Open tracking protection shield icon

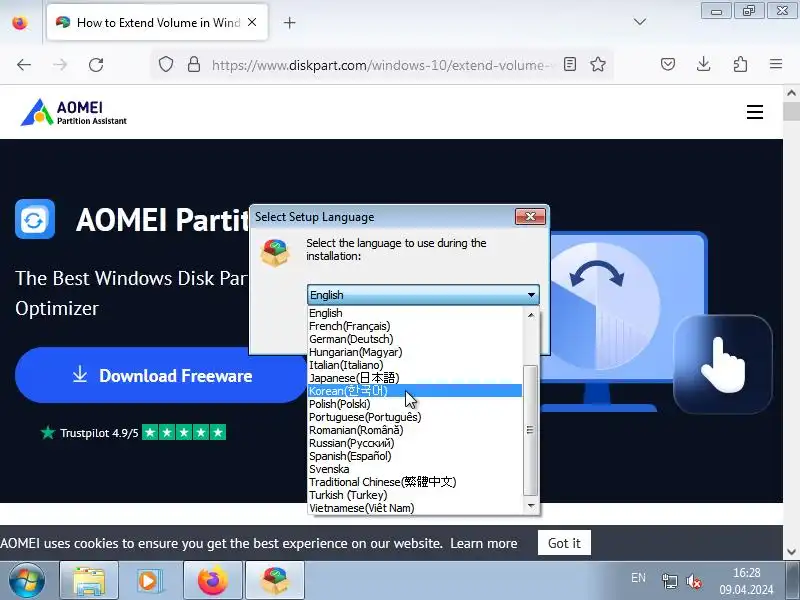point(166,64)
